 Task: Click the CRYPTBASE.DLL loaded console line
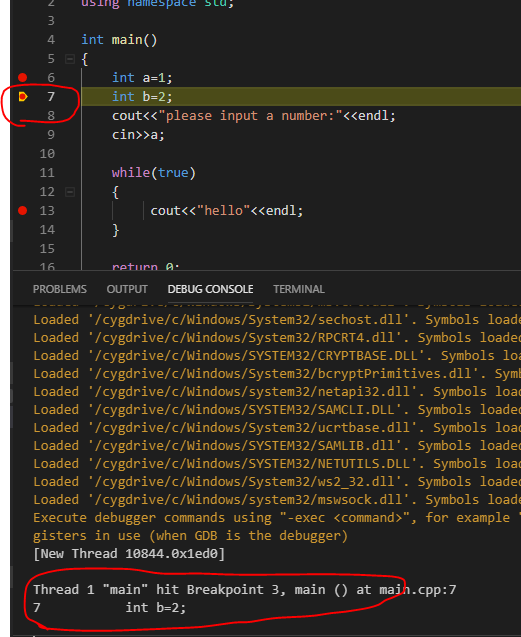click(x=277, y=355)
